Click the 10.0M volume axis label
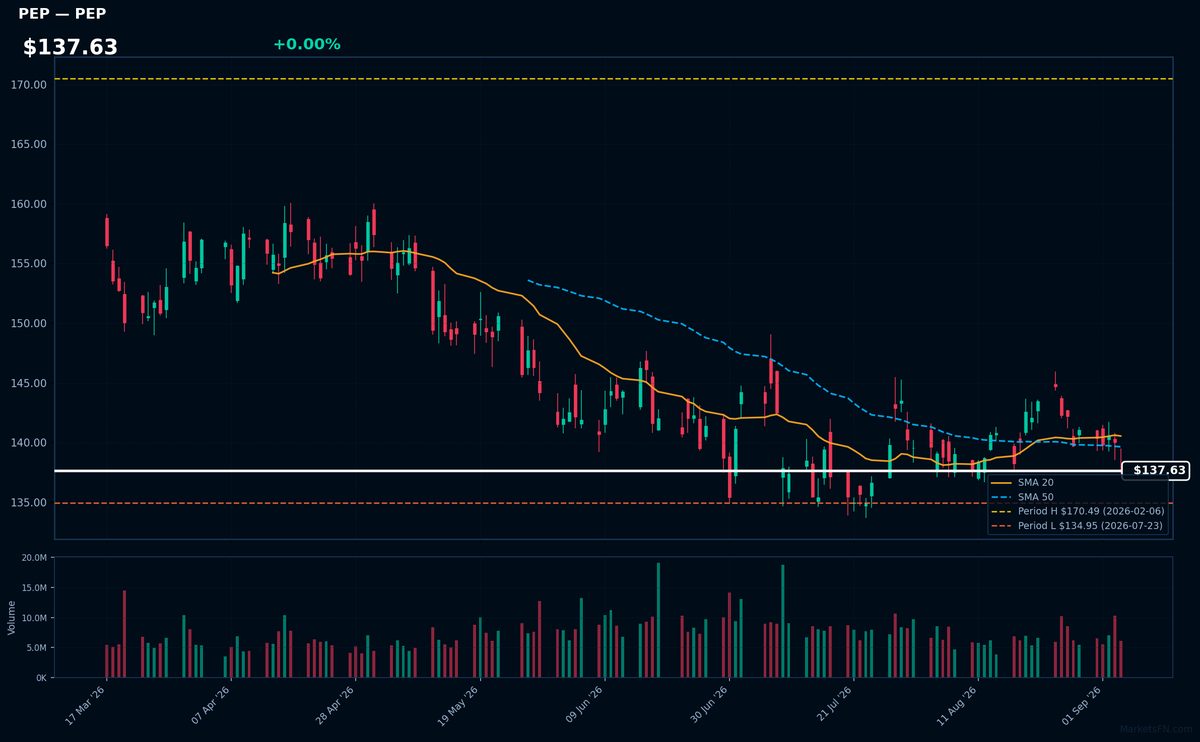The image size is (1200, 742). point(34,618)
